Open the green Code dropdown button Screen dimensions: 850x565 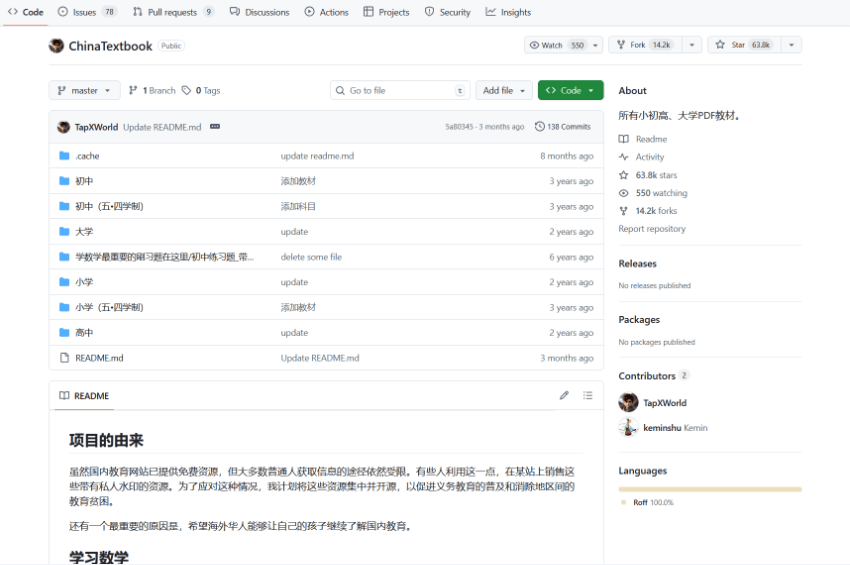[570, 91]
